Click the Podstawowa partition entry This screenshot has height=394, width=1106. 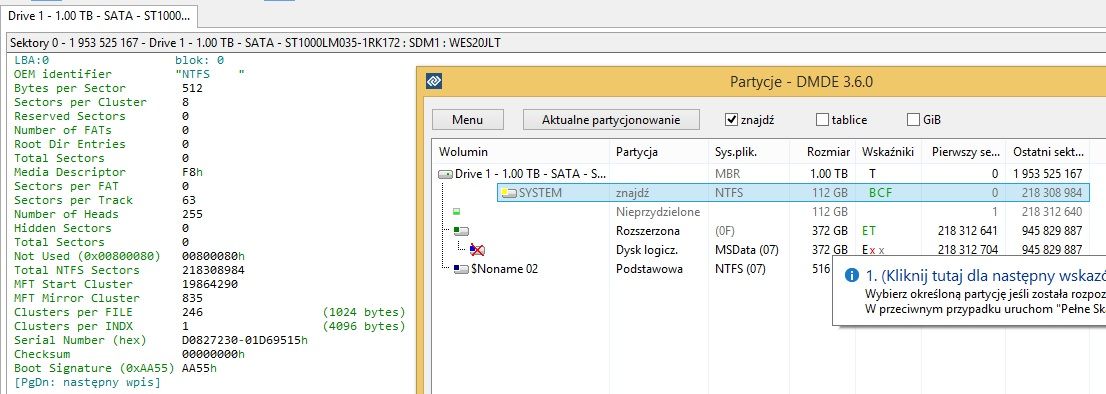649,269
